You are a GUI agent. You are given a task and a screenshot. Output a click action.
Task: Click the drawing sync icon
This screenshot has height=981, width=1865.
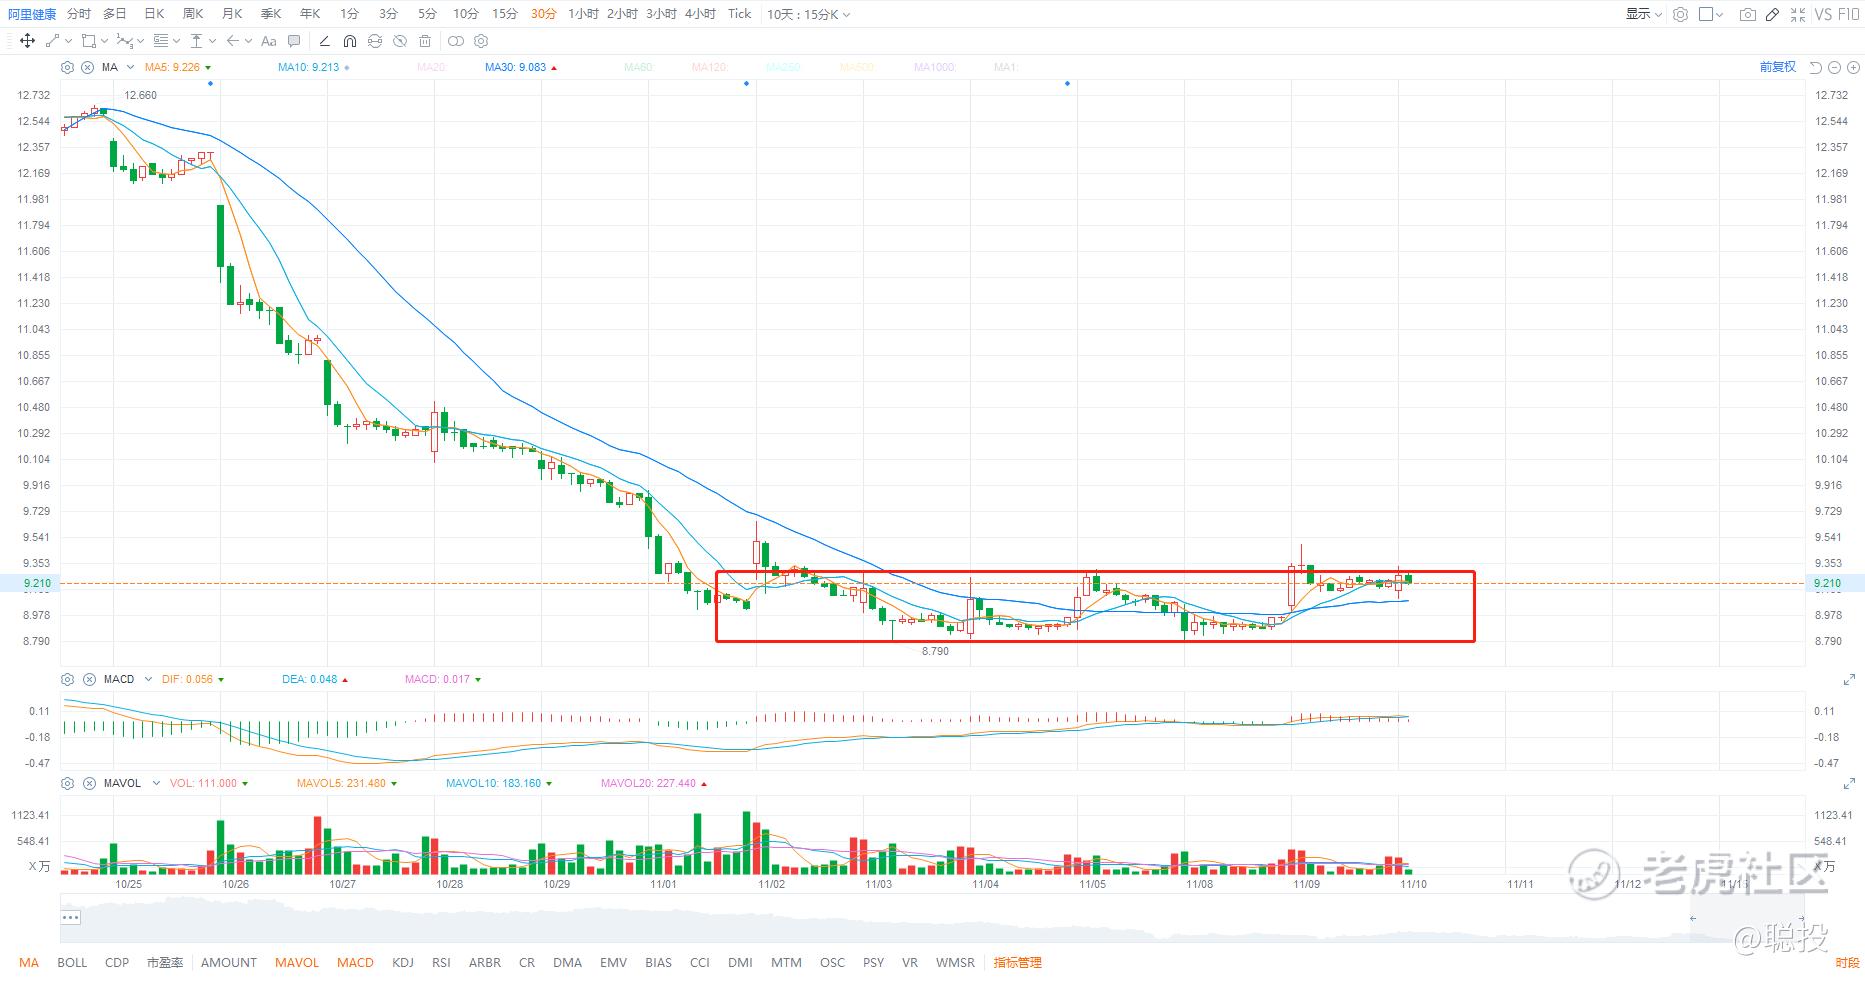(x=375, y=41)
